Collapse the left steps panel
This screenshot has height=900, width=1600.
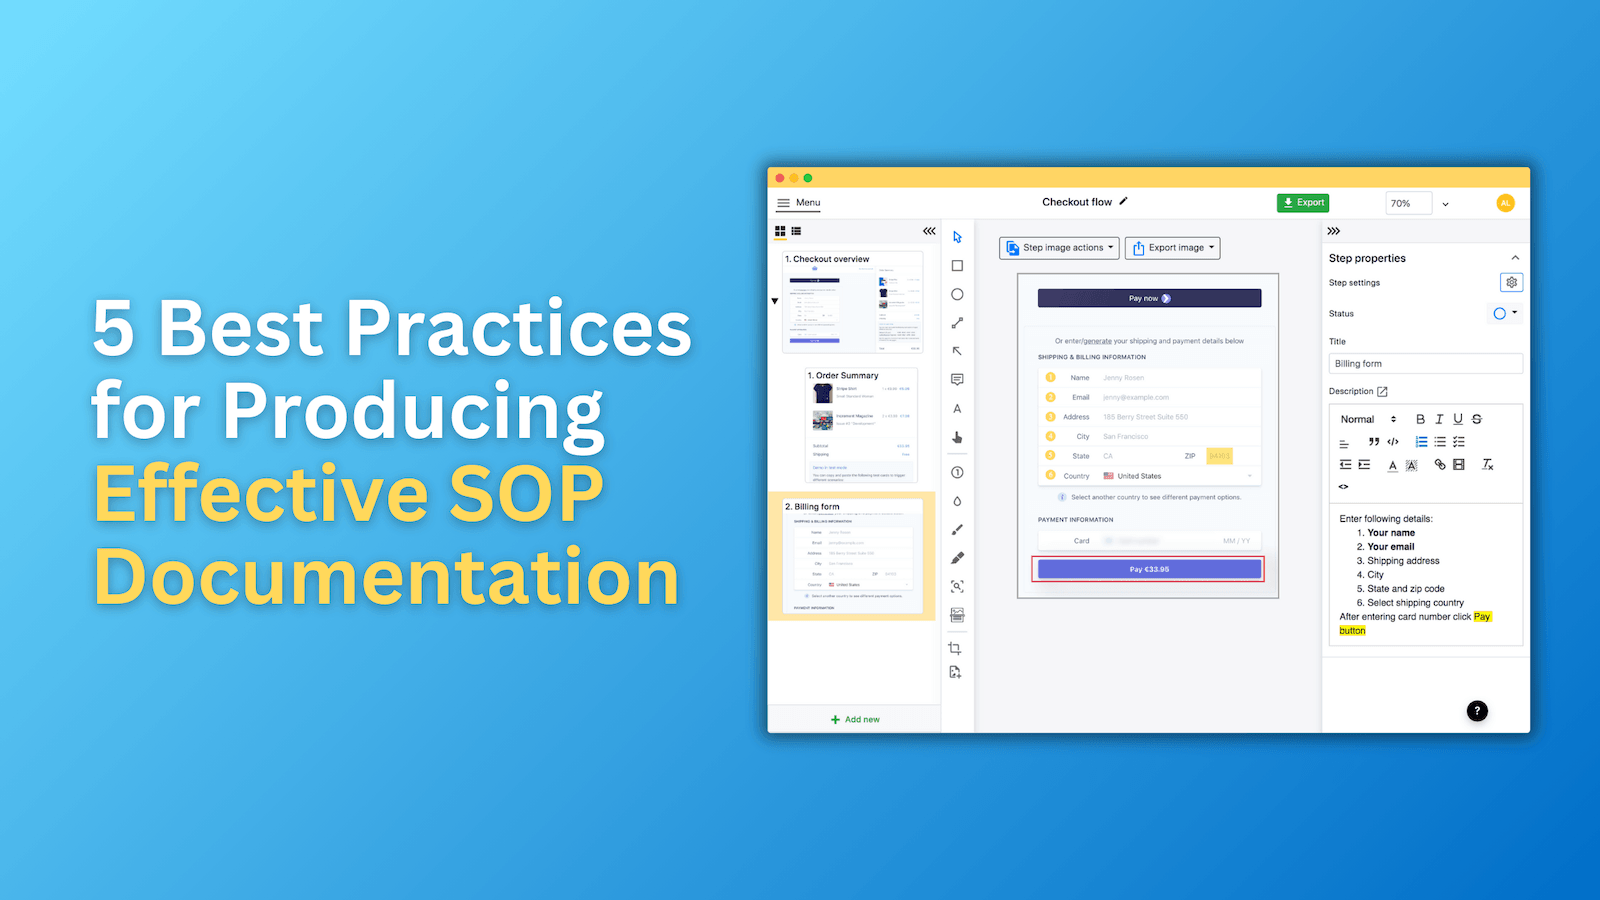pyautogui.click(x=929, y=231)
